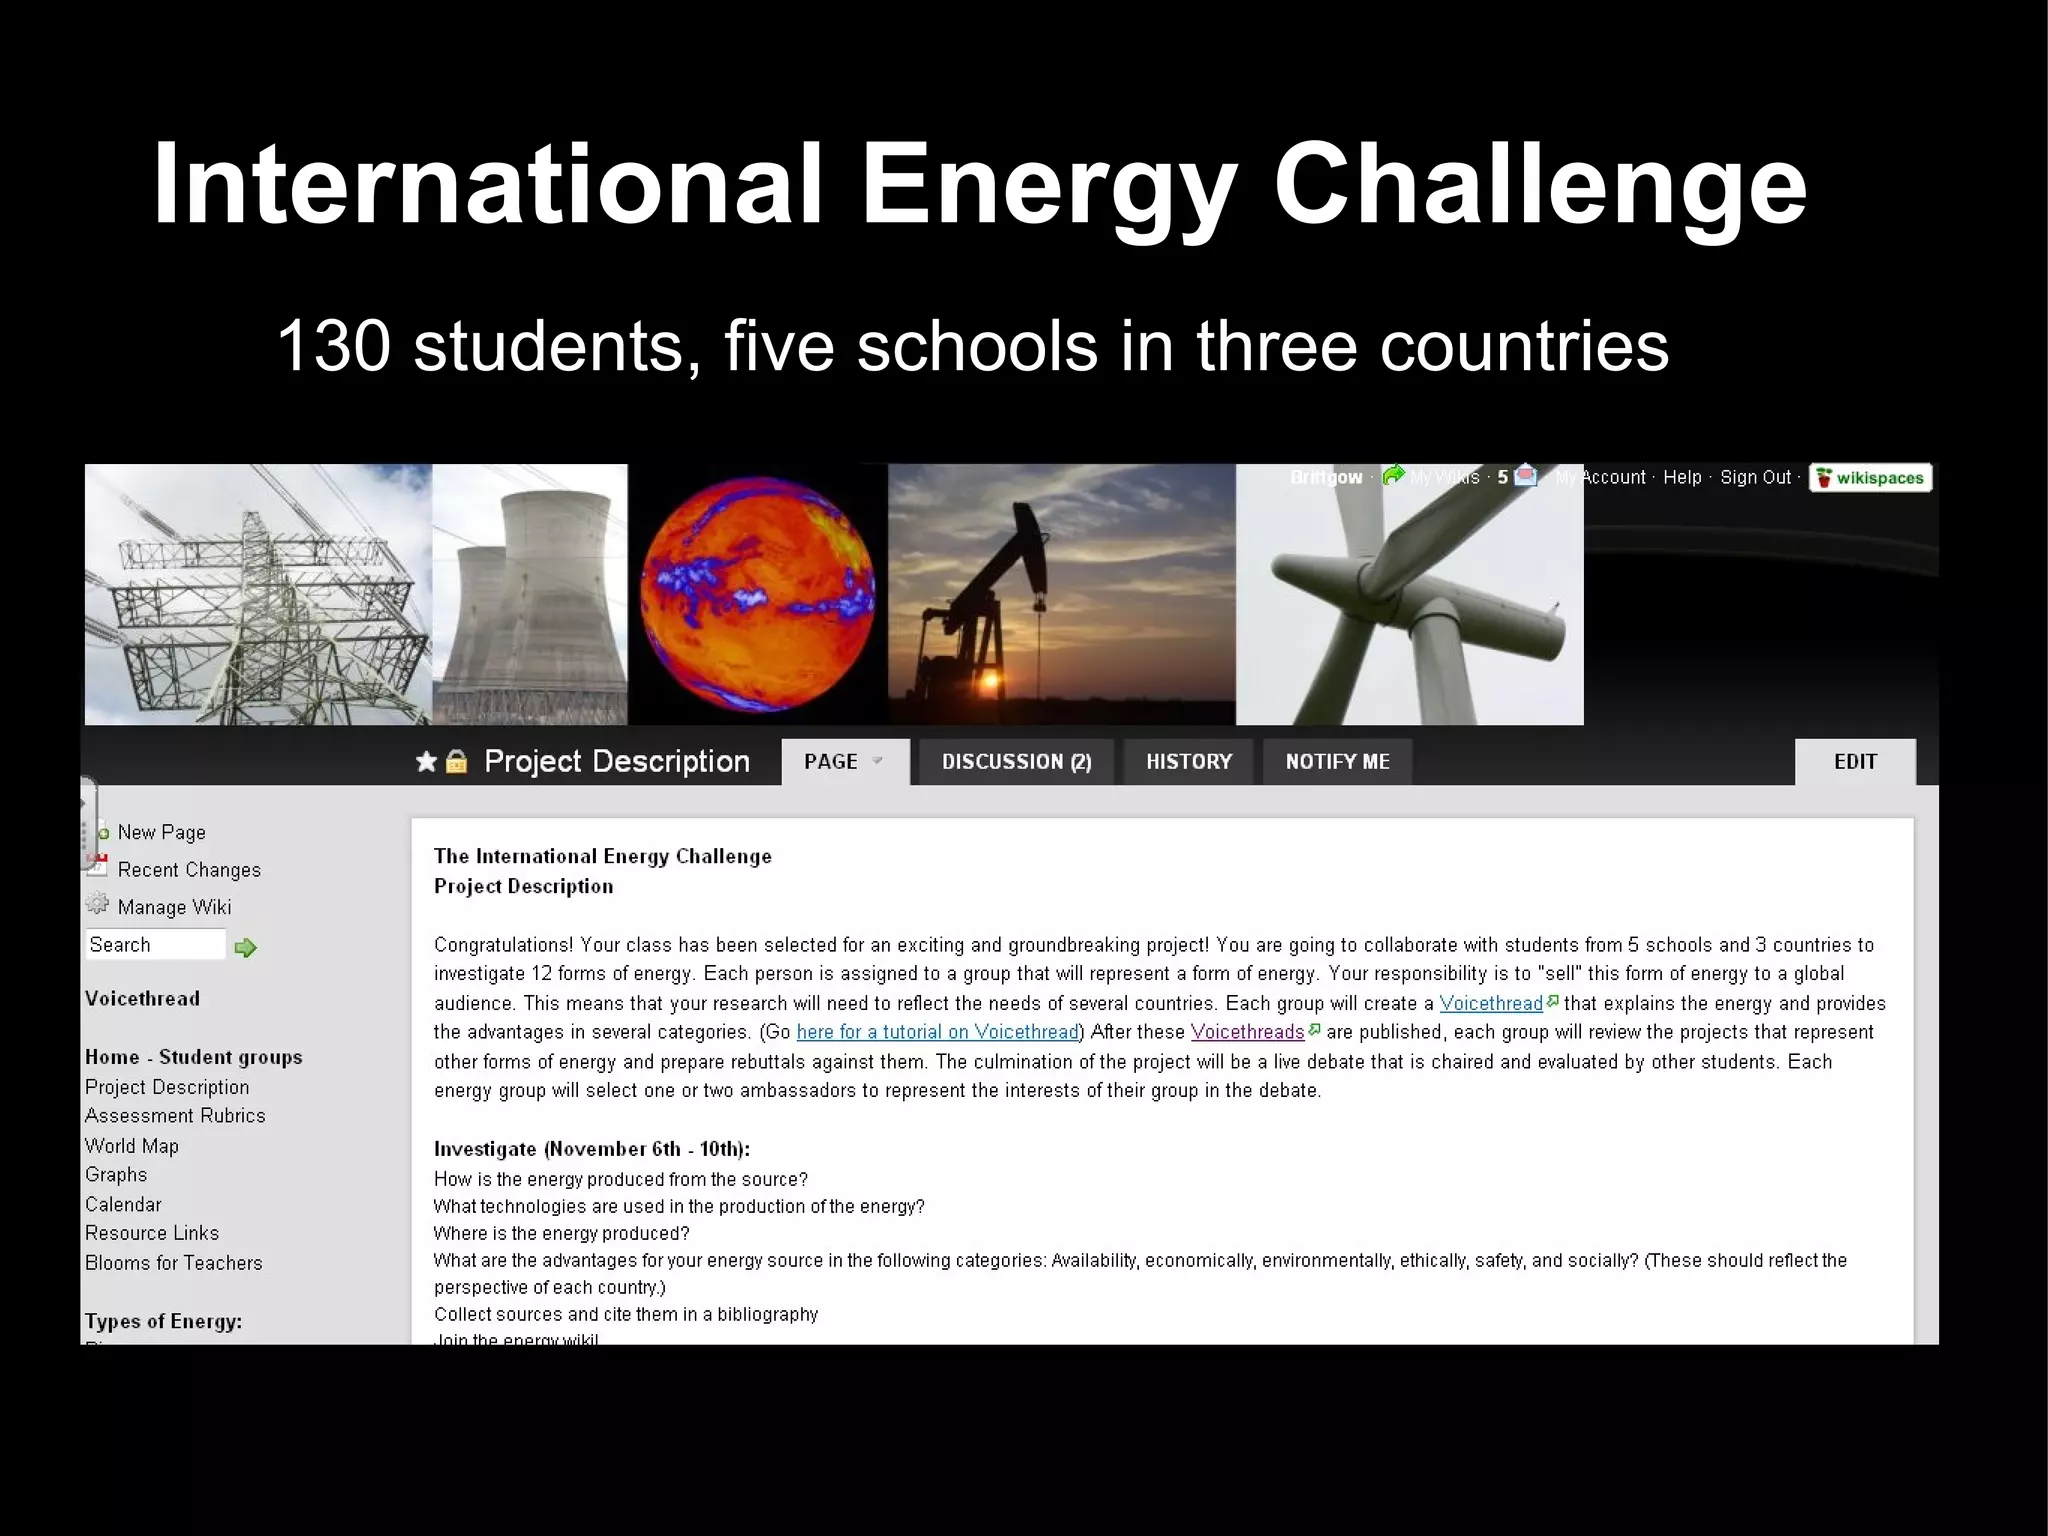Click the purple Voicethreads hyperlink
2048x1536 pixels.
pyautogui.click(x=1248, y=1032)
